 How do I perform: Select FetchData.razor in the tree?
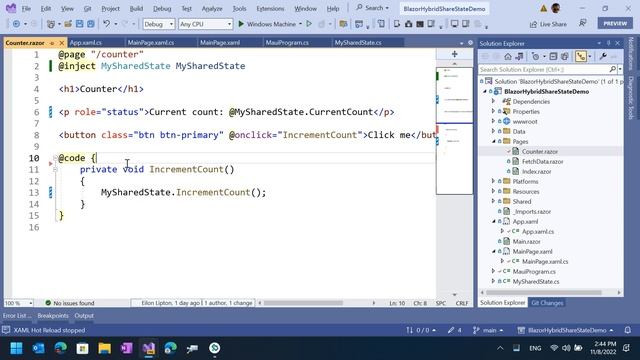coord(542,161)
